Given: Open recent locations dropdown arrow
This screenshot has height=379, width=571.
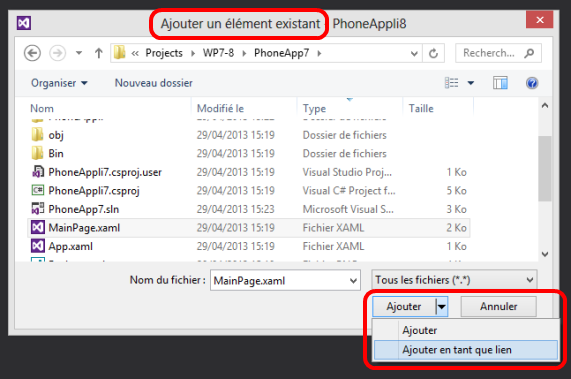Looking at the screenshot, I should [x=79, y=54].
